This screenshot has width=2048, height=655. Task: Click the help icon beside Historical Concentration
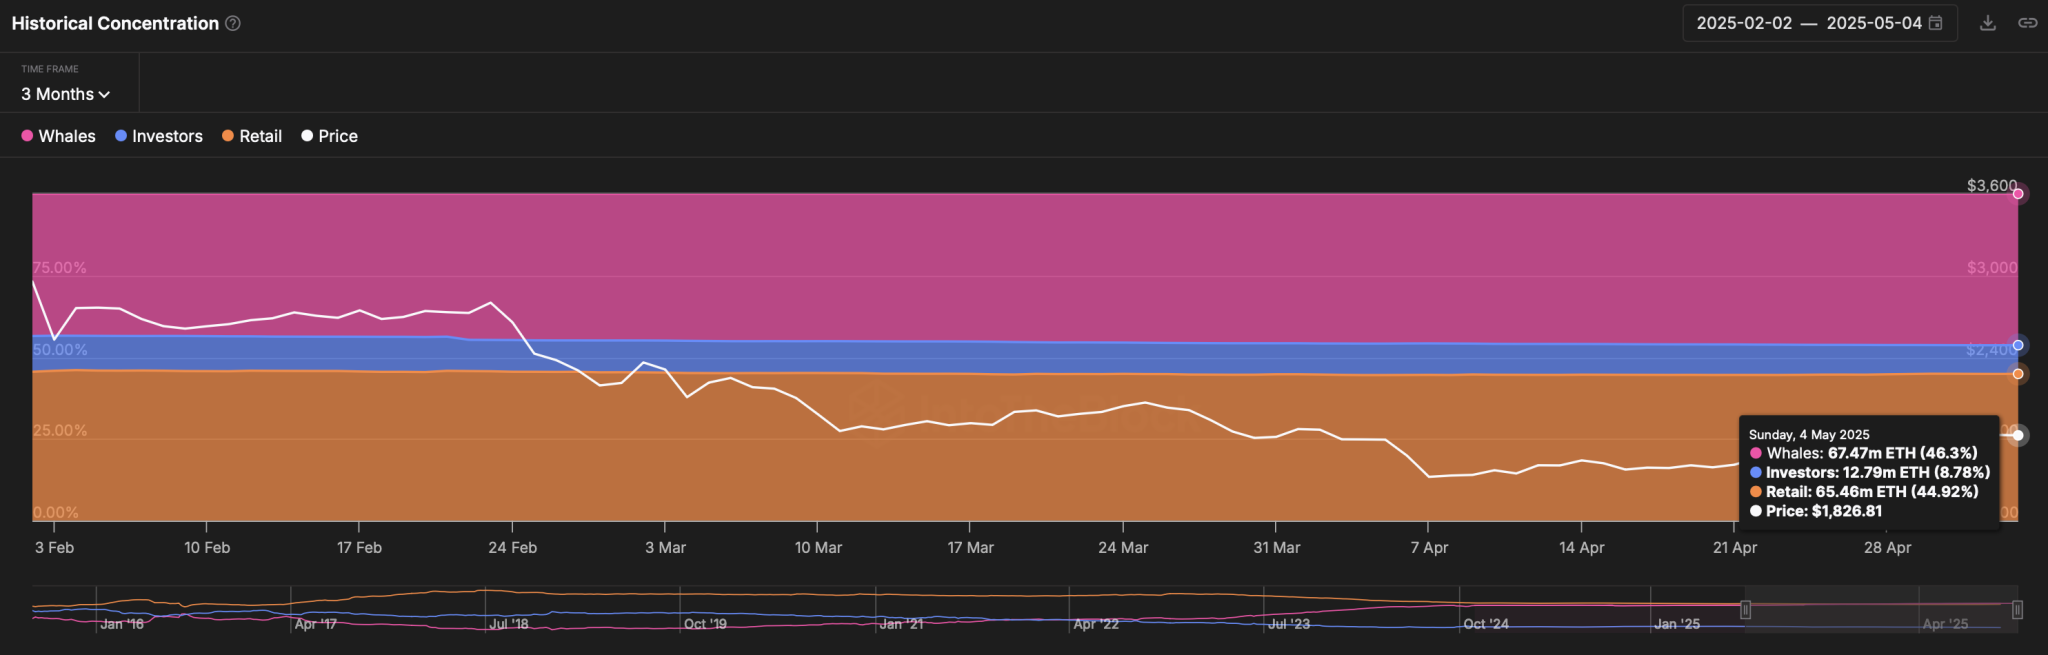click(233, 23)
